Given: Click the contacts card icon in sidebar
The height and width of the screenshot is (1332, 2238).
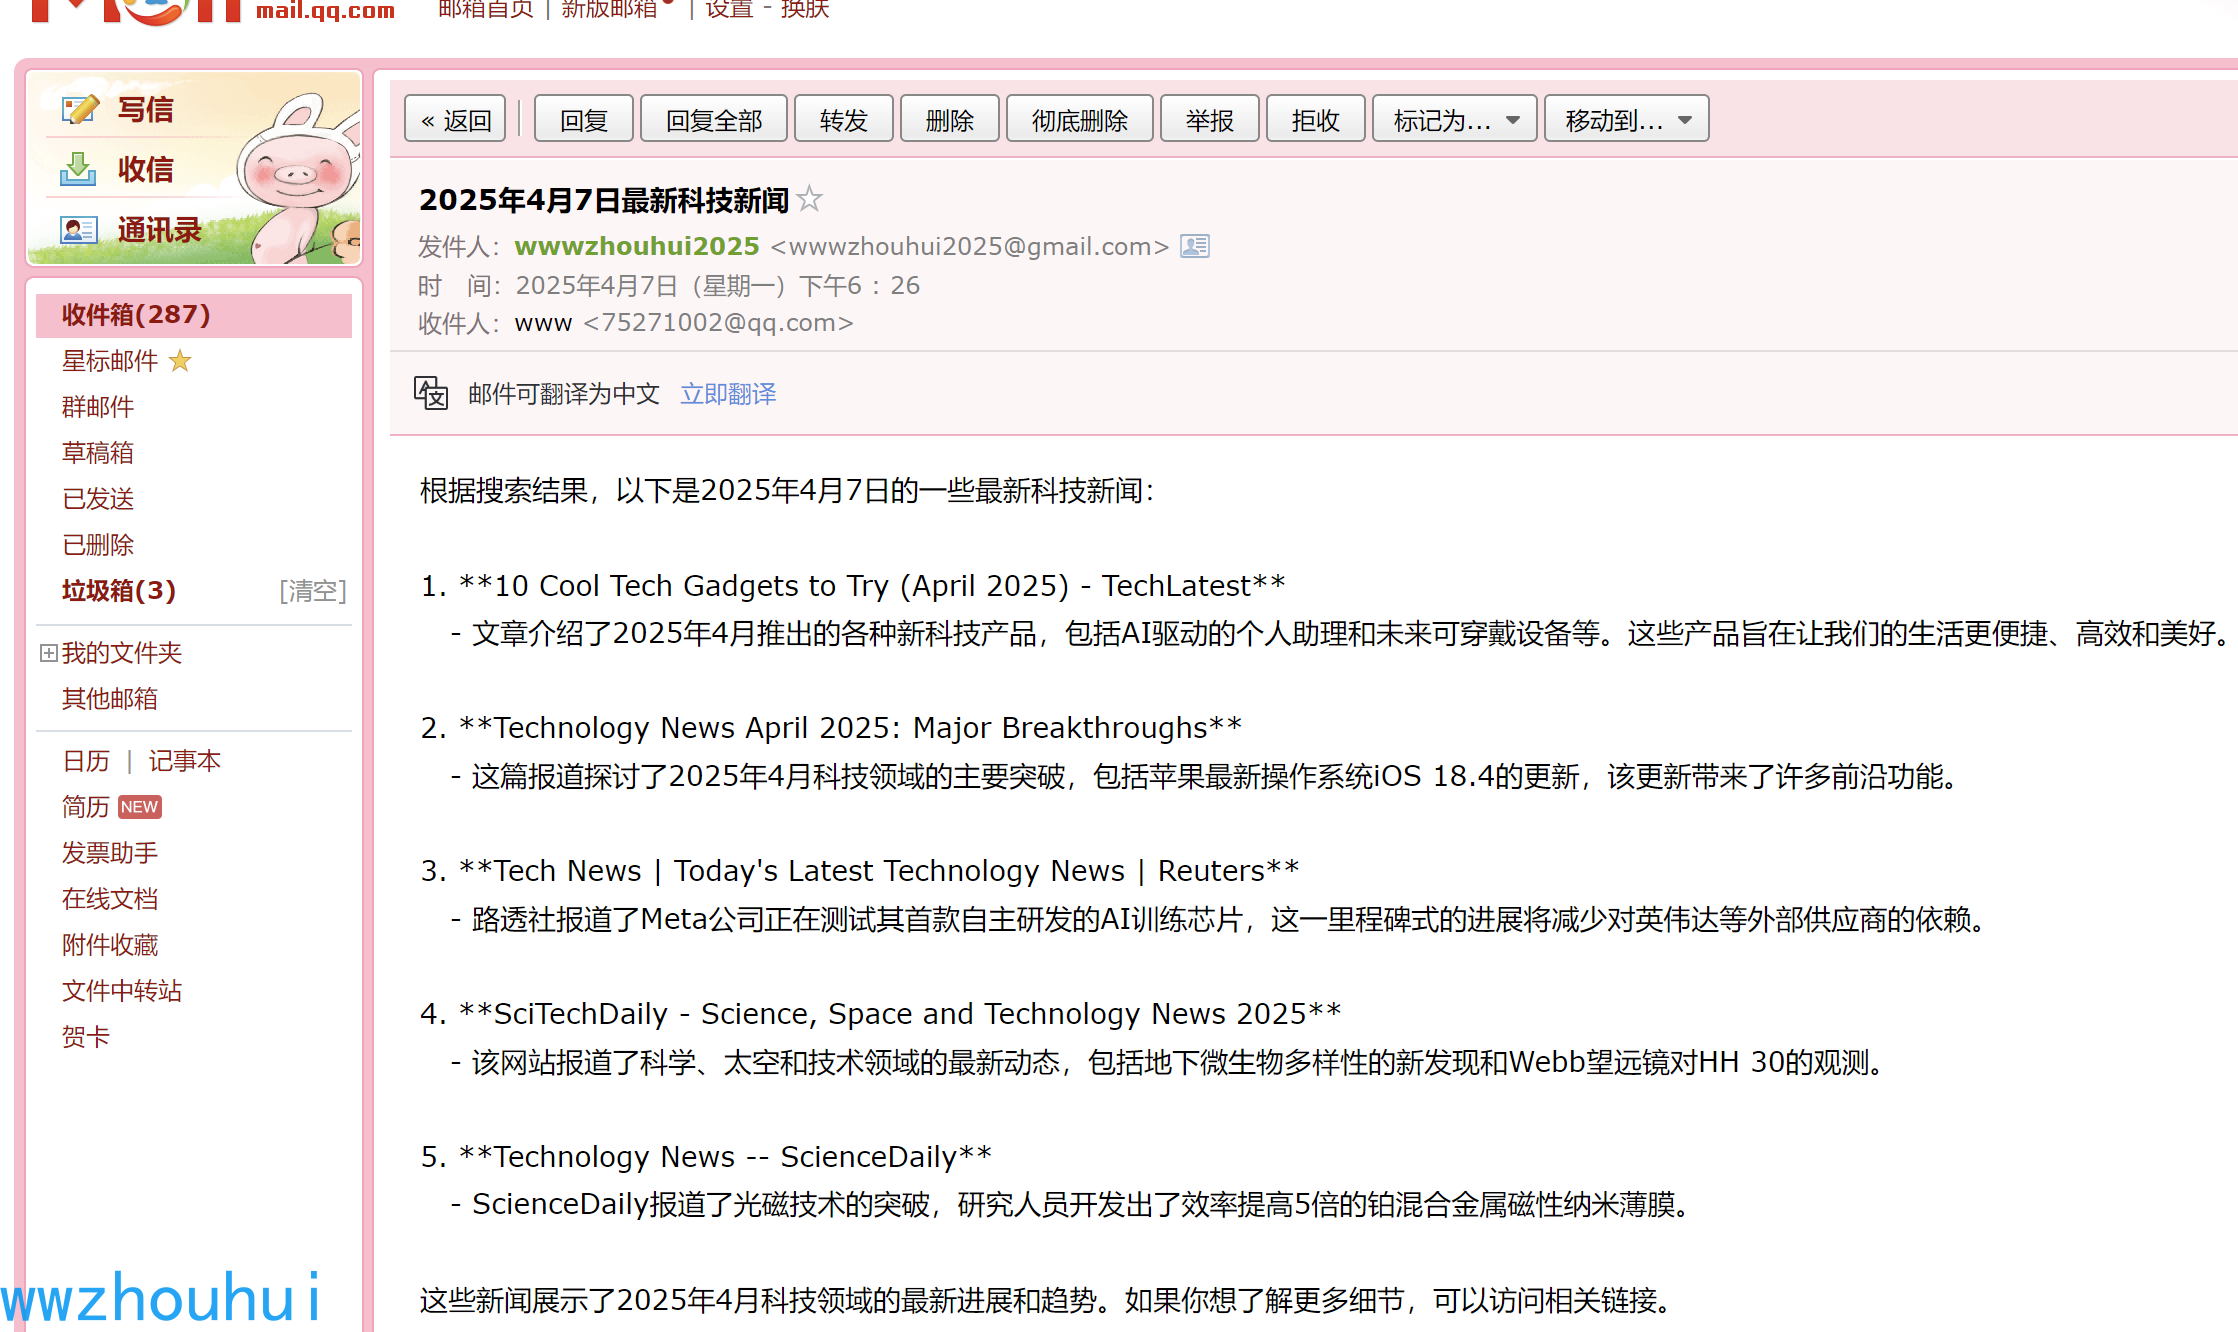Looking at the screenshot, I should click(x=78, y=230).
